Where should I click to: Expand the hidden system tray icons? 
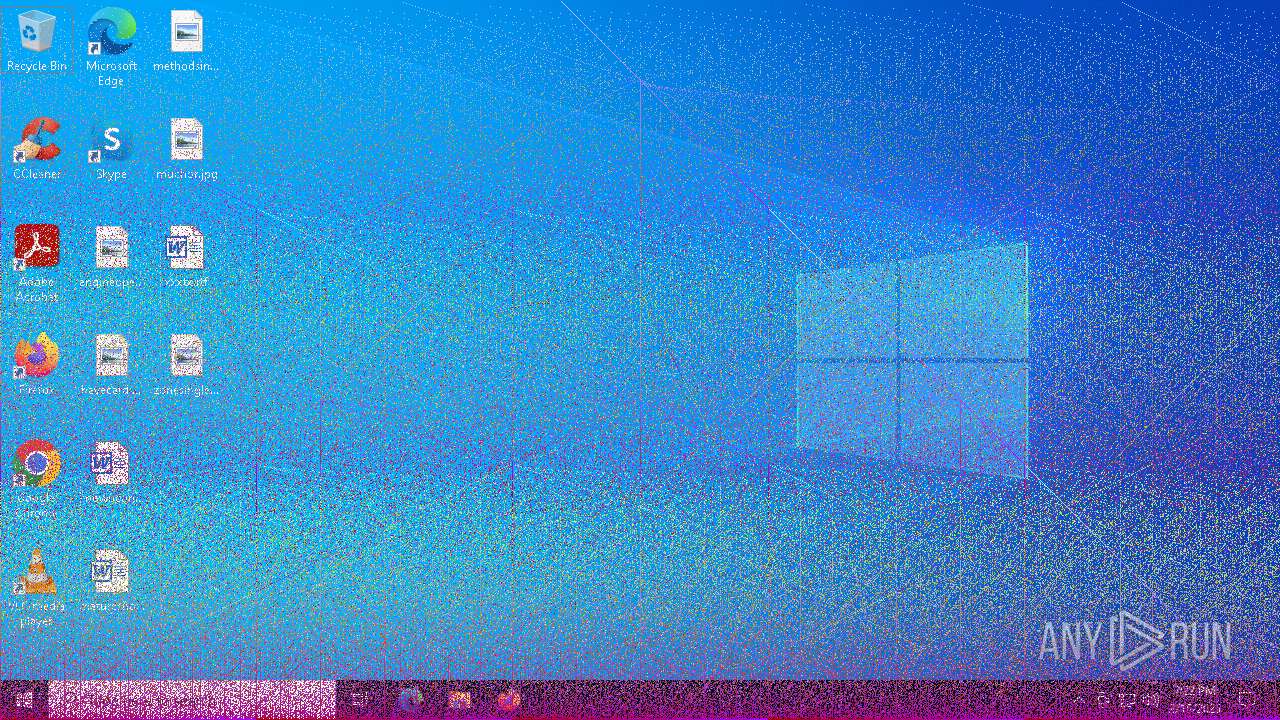(x=1079, y=700)
